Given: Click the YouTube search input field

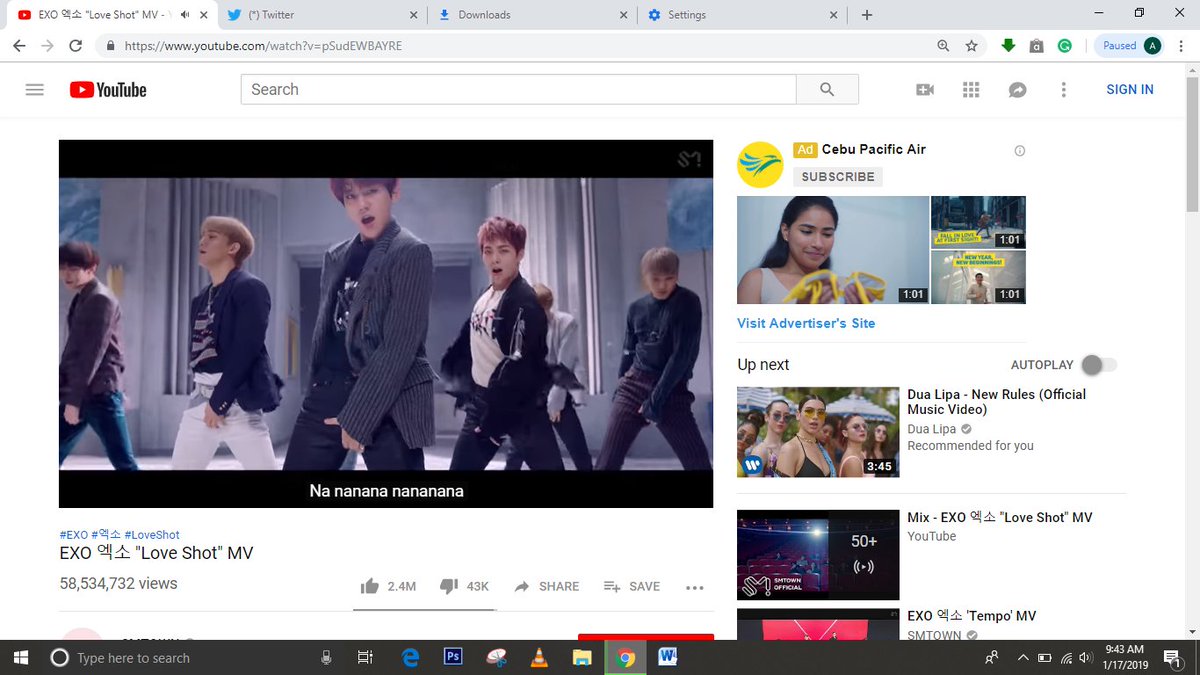Looking at the screenshot, I should (518, 89).
